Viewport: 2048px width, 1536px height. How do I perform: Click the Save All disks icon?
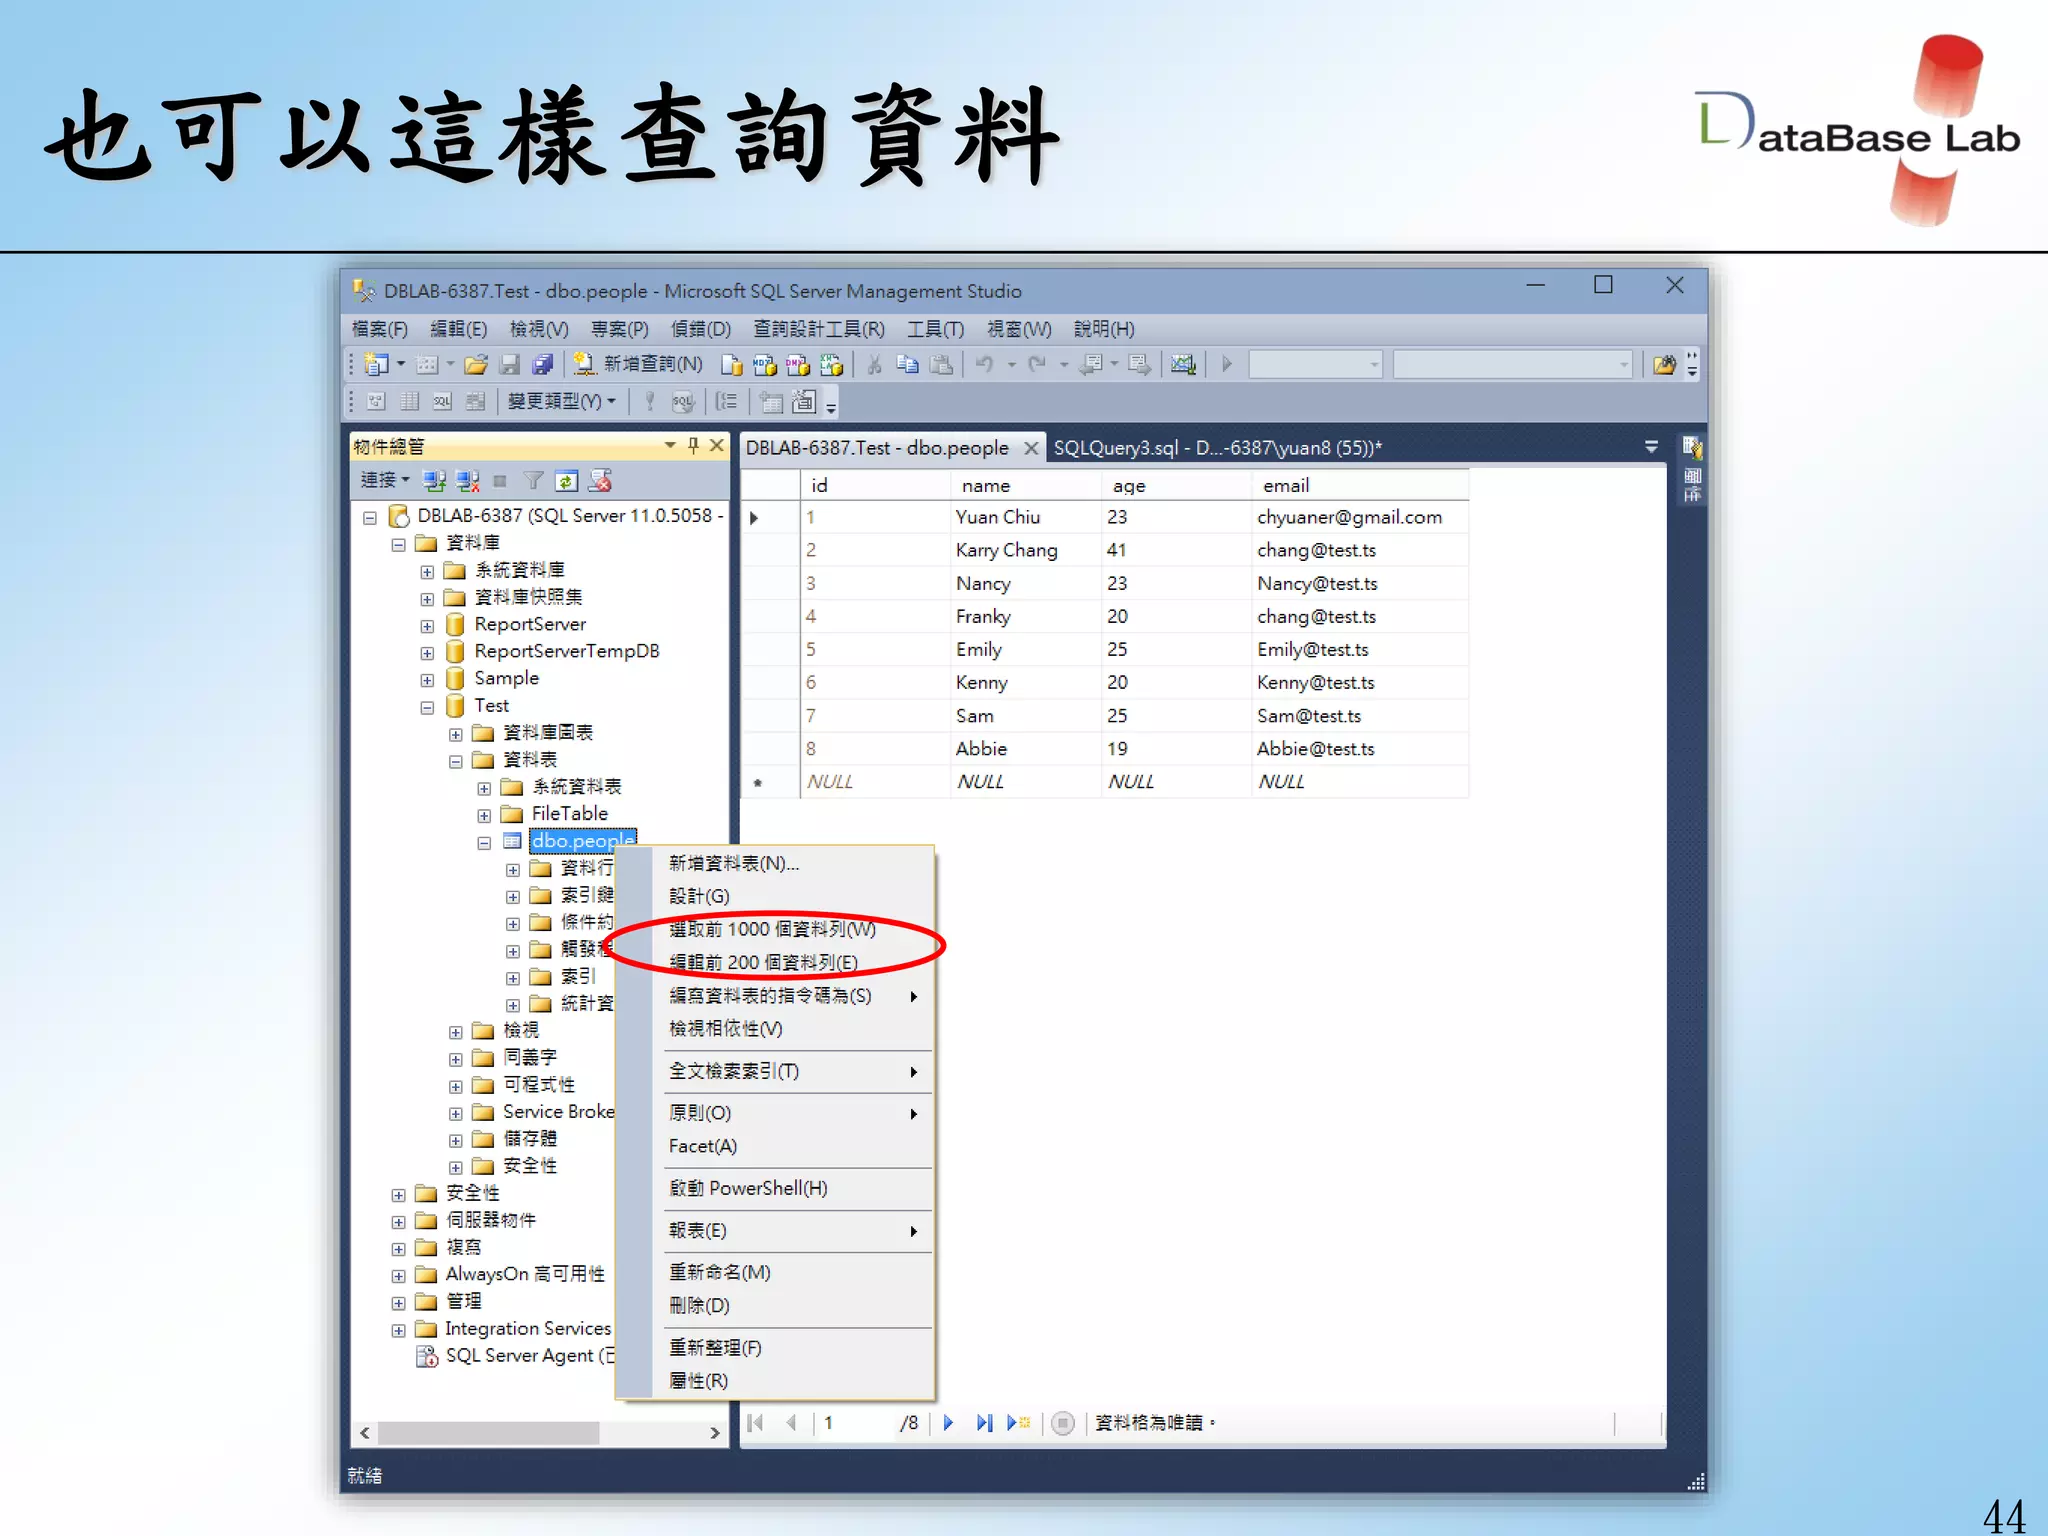(x=543, y=365)
